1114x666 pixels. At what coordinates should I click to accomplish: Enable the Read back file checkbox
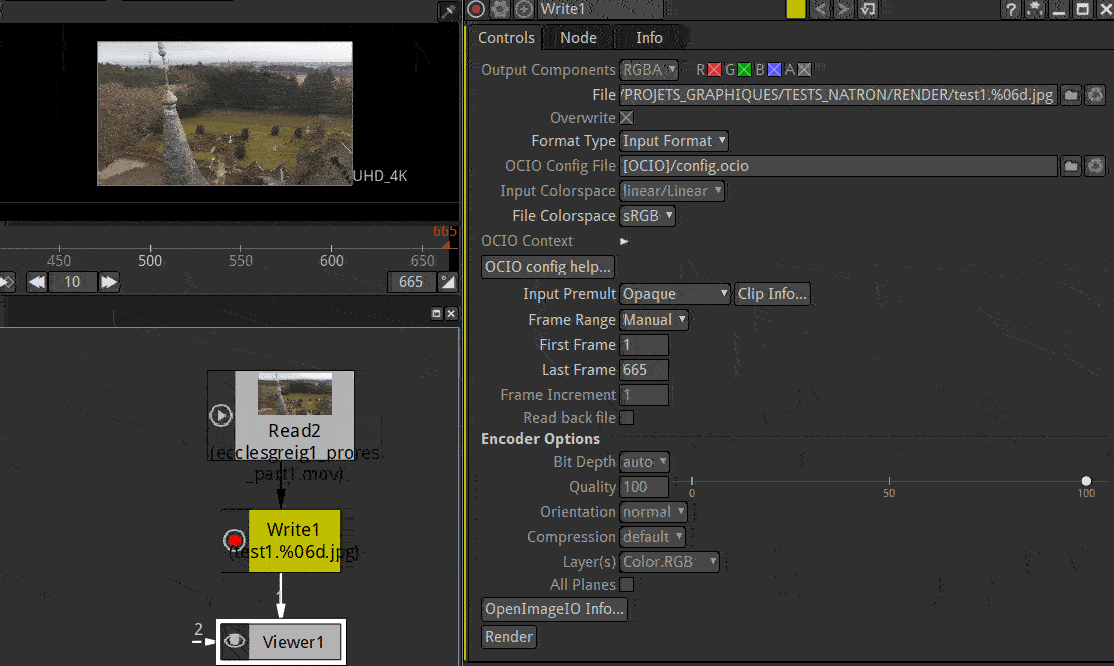click(627, 418)
